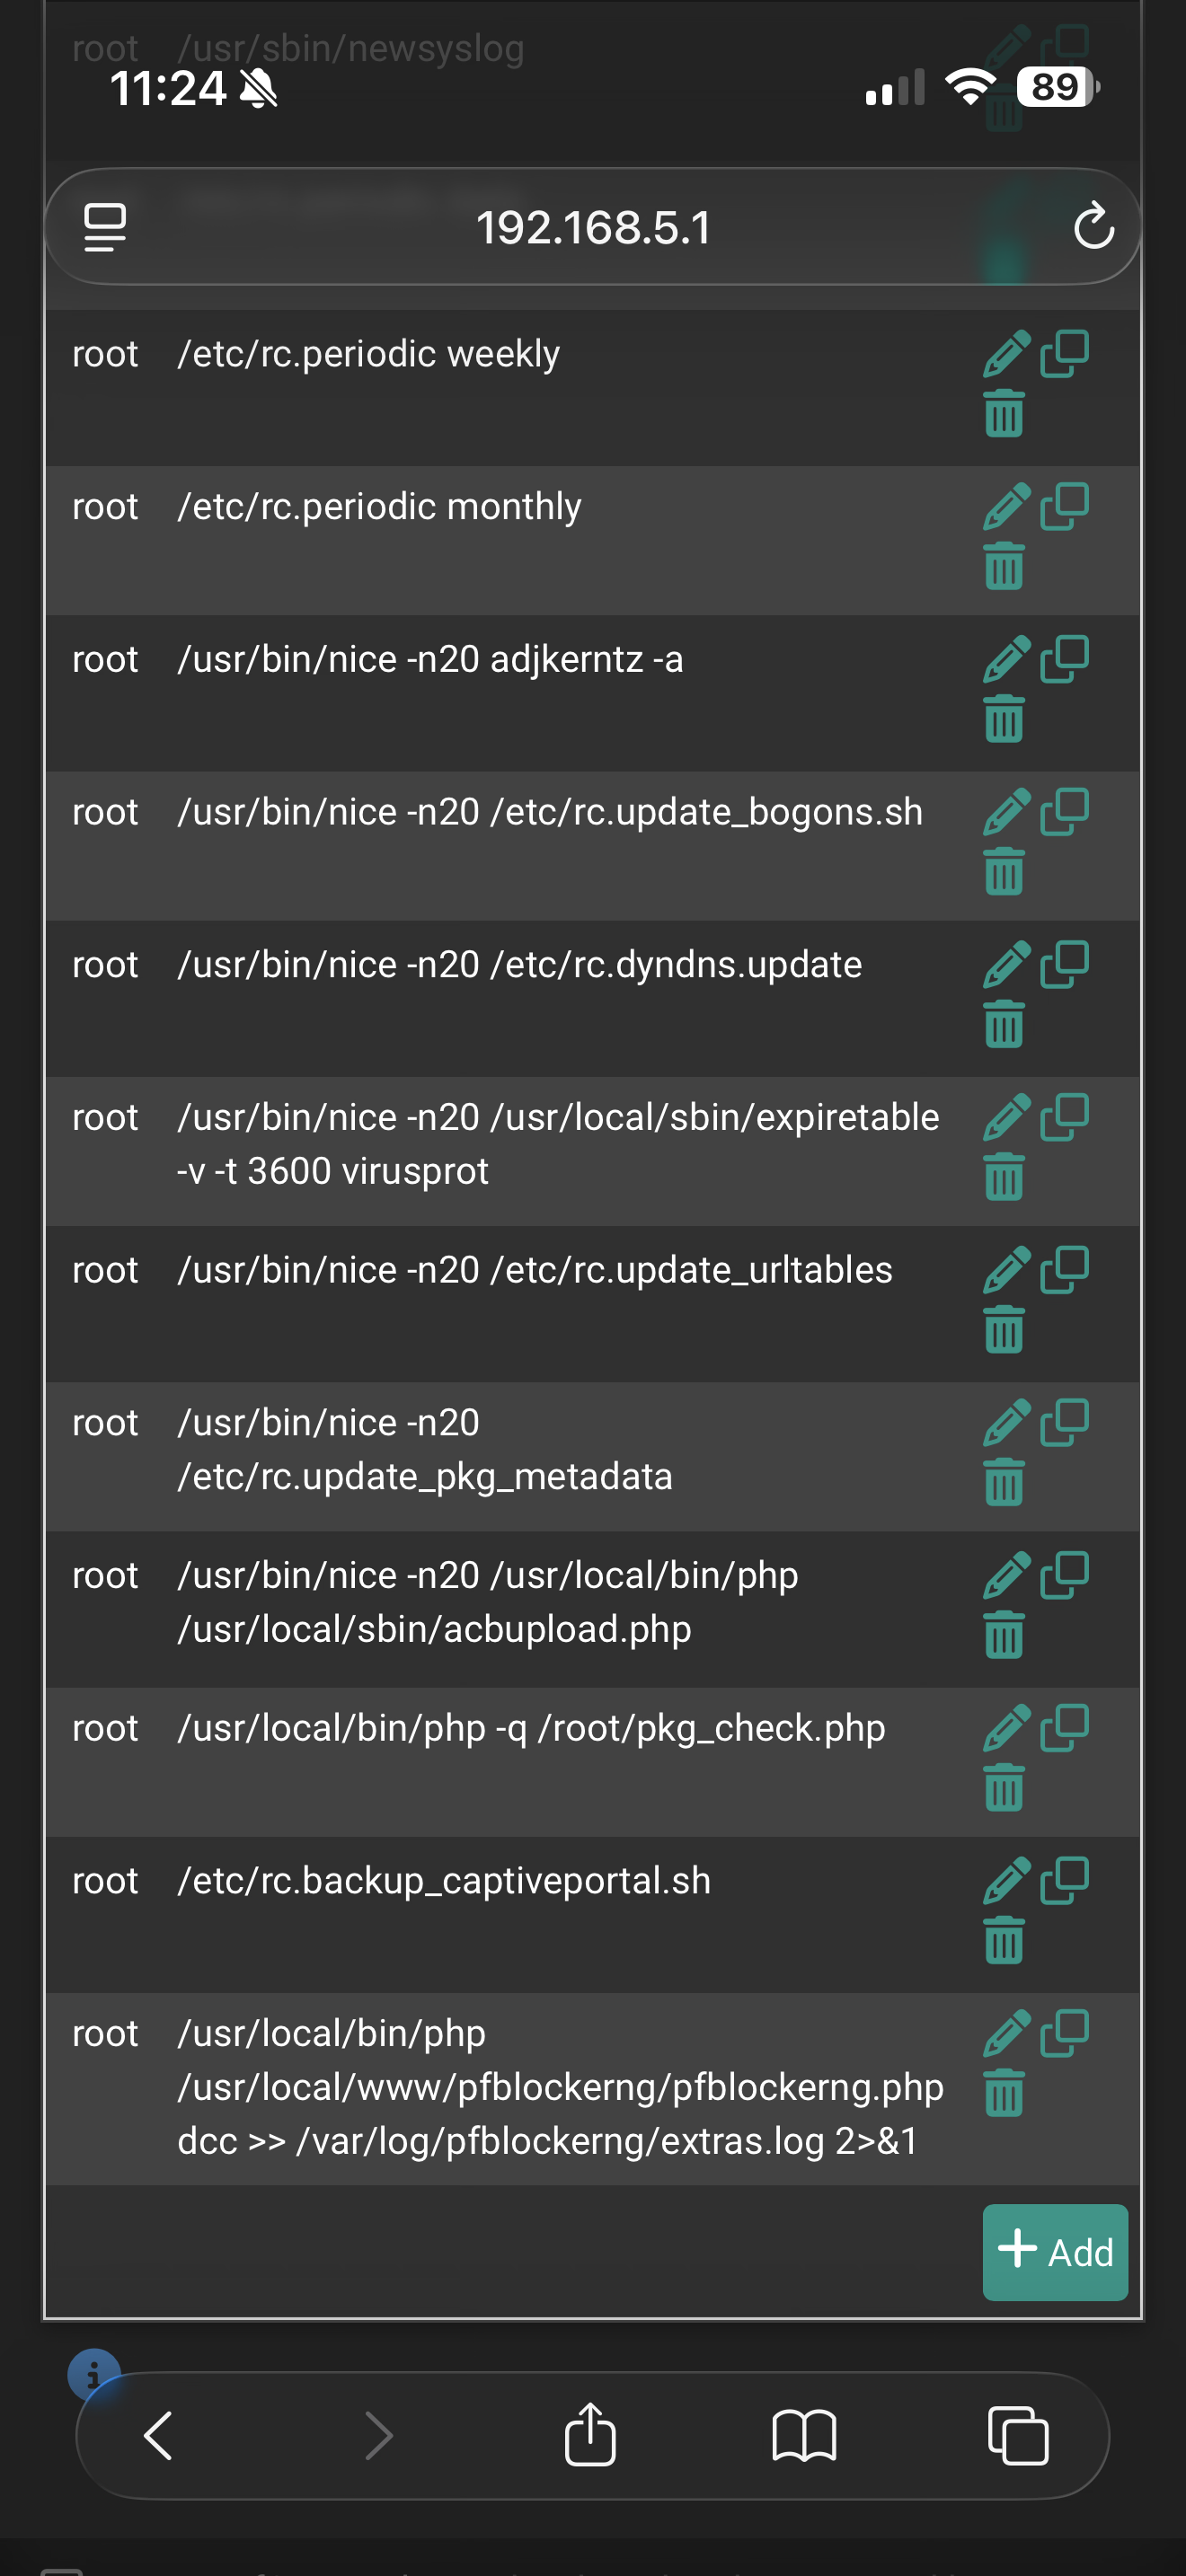This screenshot has width=1186, height=2576.
Task: Edit the pkg_check.php cron entry
Action: tap(1006, 1728)
